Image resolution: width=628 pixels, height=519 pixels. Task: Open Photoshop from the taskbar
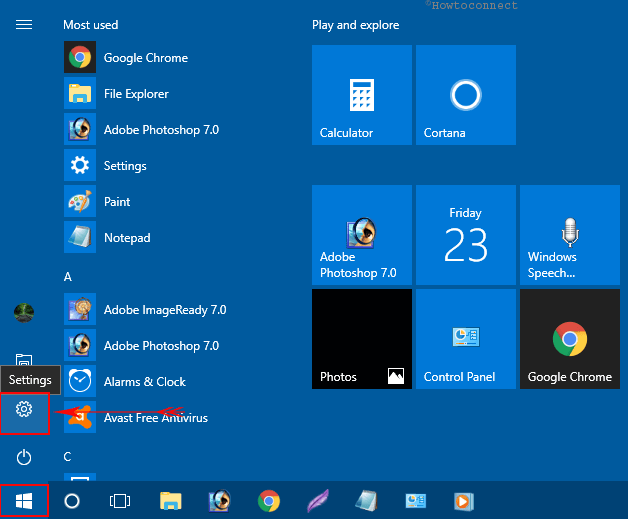220,501
